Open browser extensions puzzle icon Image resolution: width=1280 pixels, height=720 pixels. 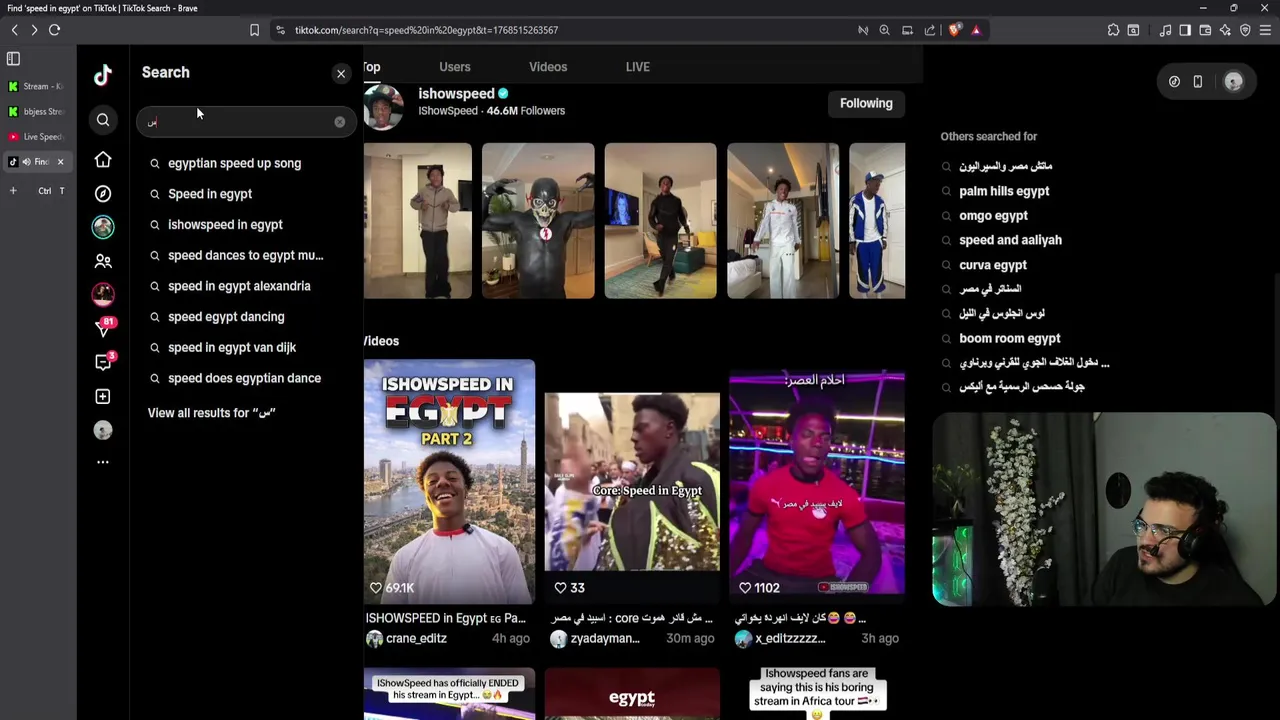click(1113, 30)
